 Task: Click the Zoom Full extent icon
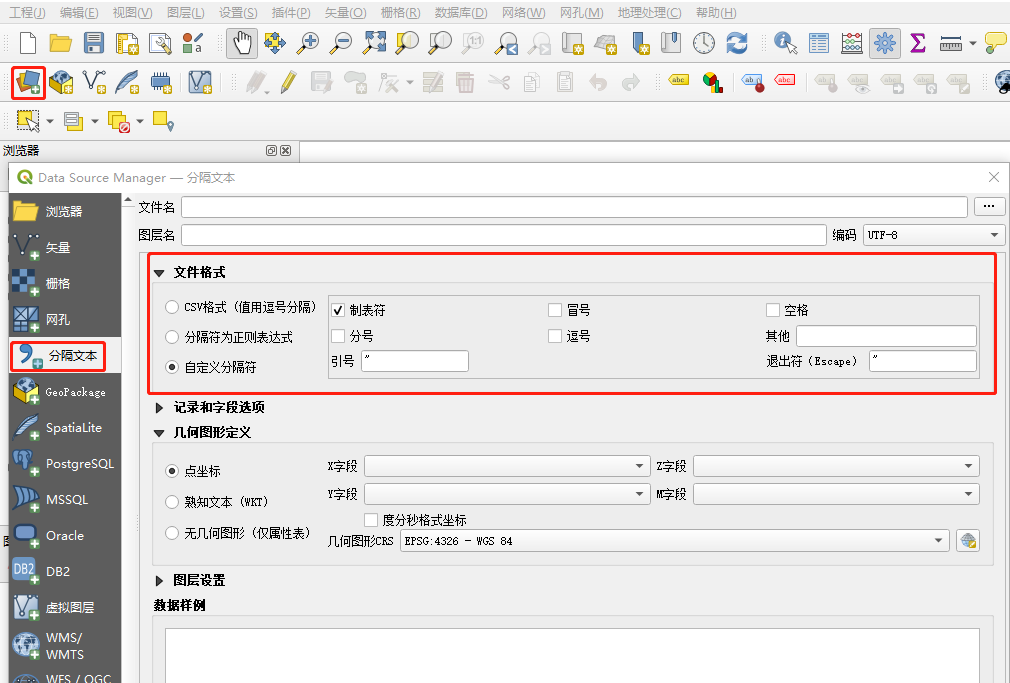coord(374,43)
